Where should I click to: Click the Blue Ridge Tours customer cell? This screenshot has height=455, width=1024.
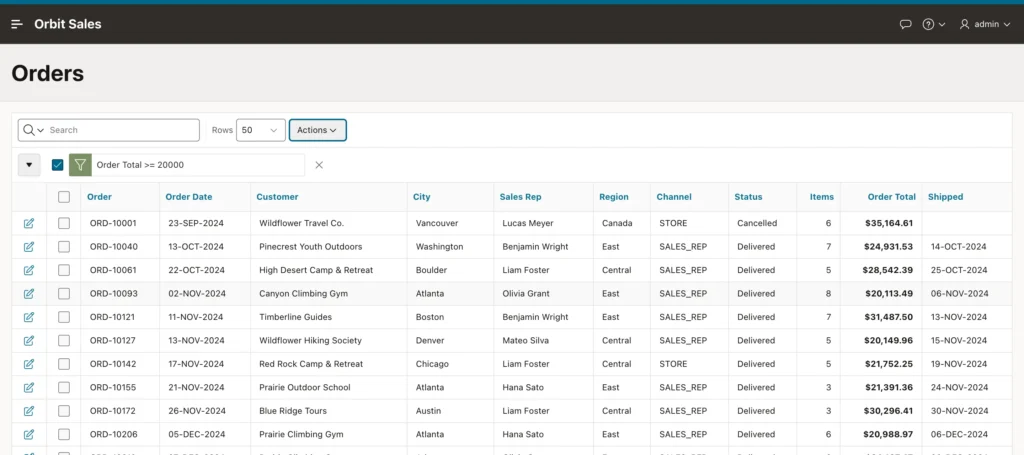tap(293, 411)
